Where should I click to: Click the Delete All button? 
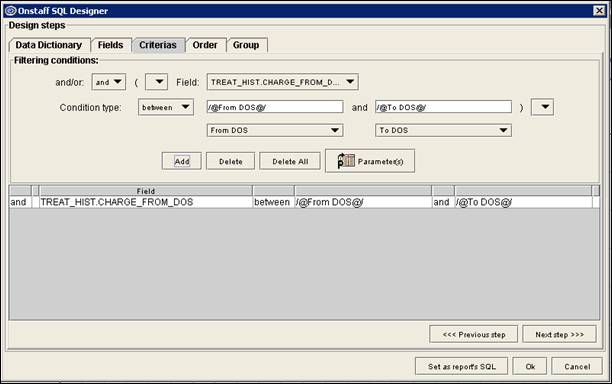point(290,161)
